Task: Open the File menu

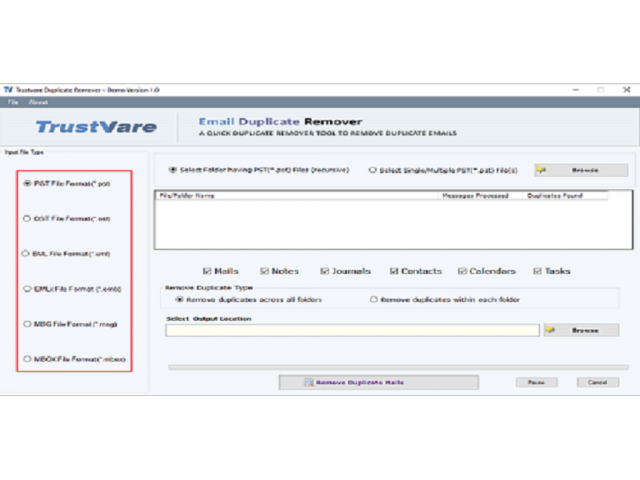Action: [x=13, y=102]
